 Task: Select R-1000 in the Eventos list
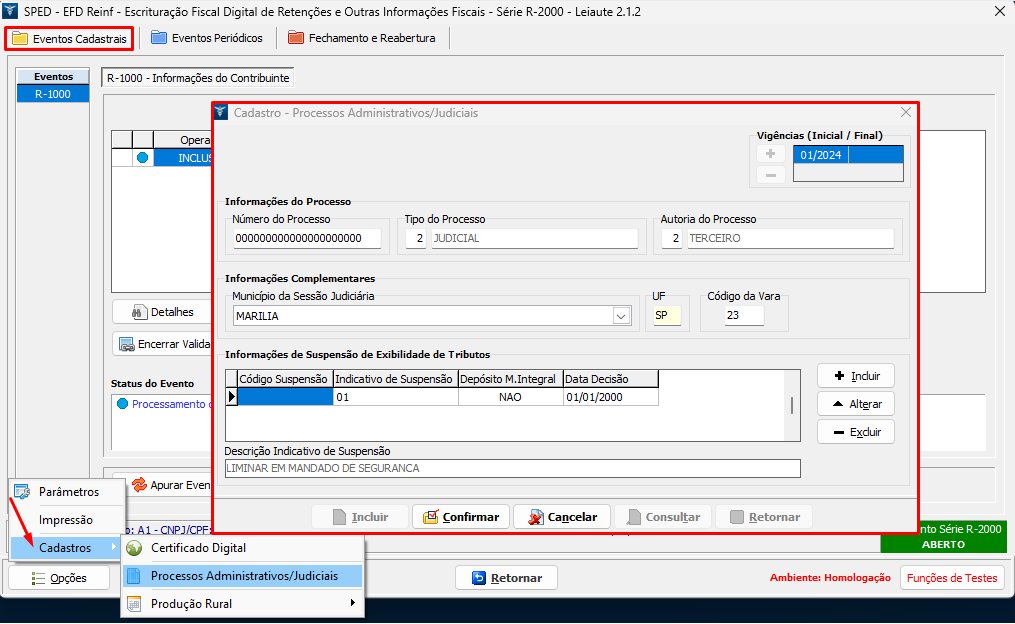tap(53, 94)
